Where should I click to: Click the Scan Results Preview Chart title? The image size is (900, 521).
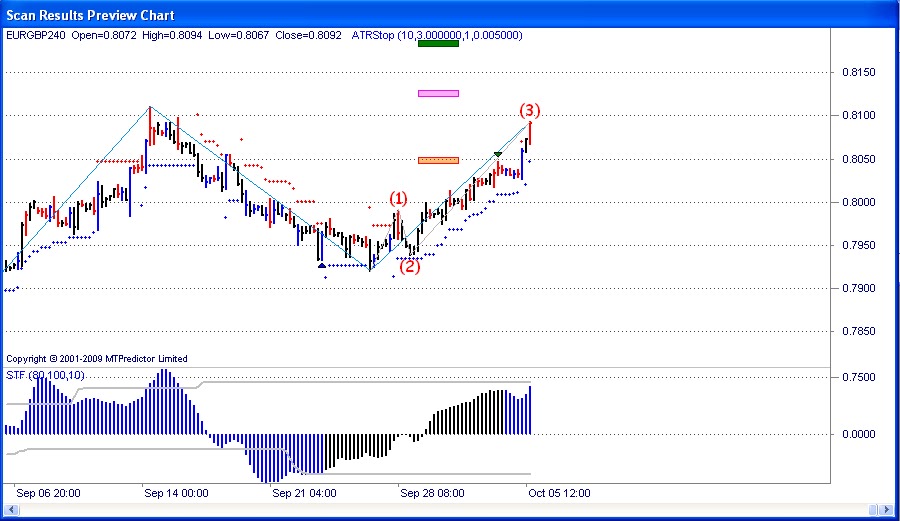click(x=90, y=15)
